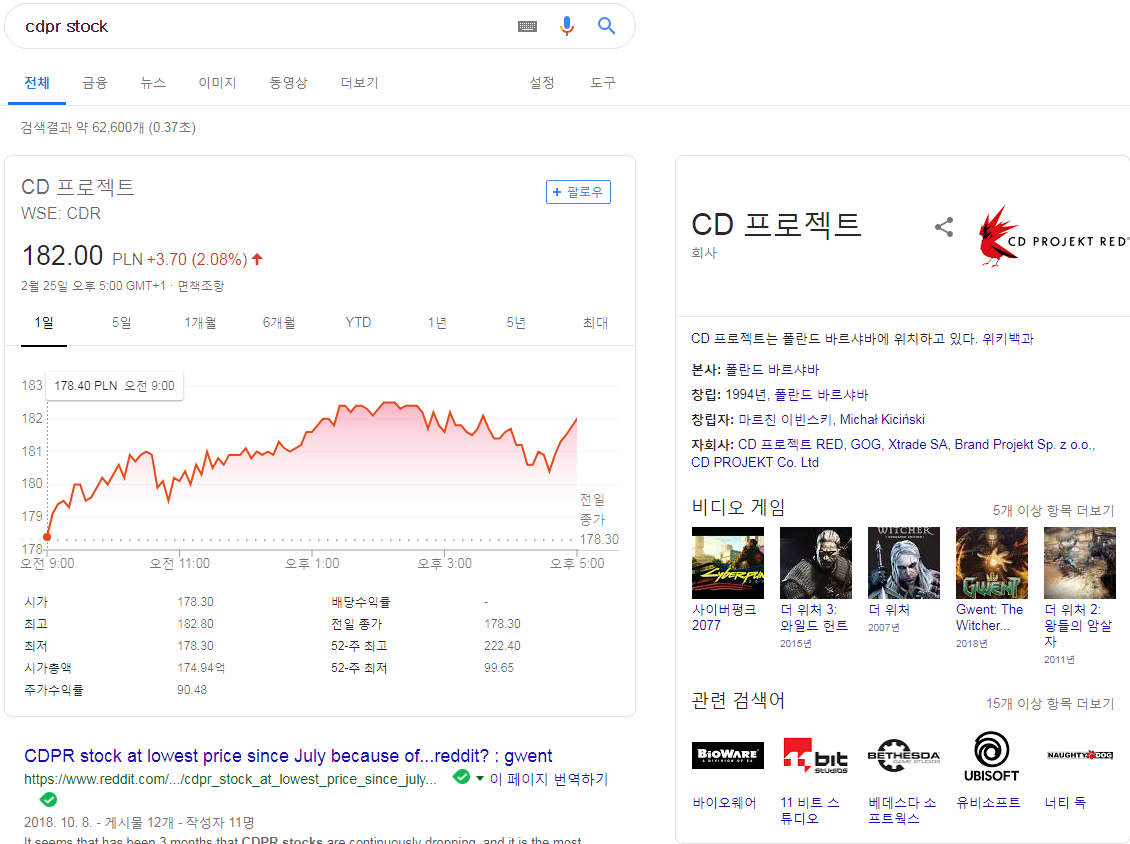Start voice search with the microphone icon
This screenshot has width=1130, height=844.
(567, 26)
